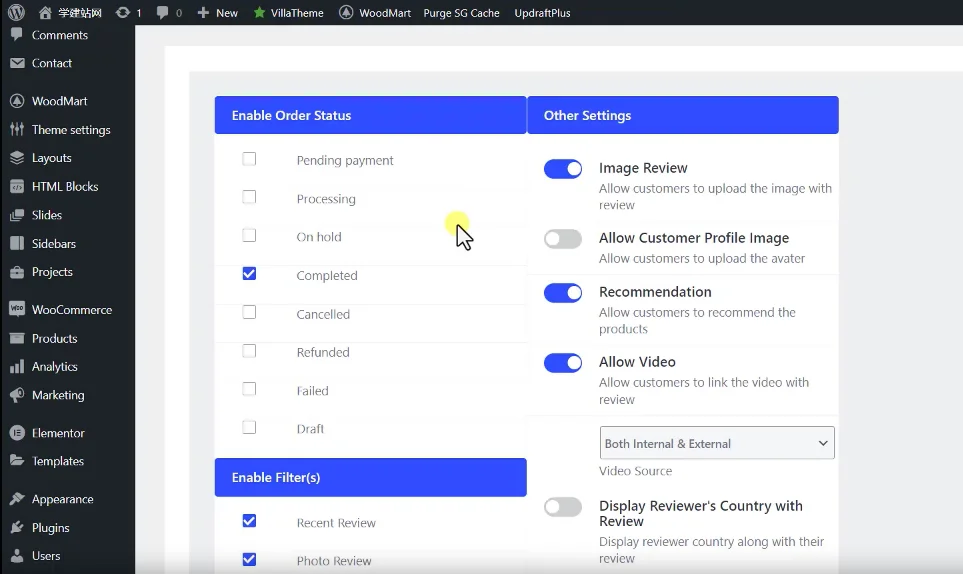
Task: Uncheck the Recent Review filter checkbox
Action: [x=249, y=521]
